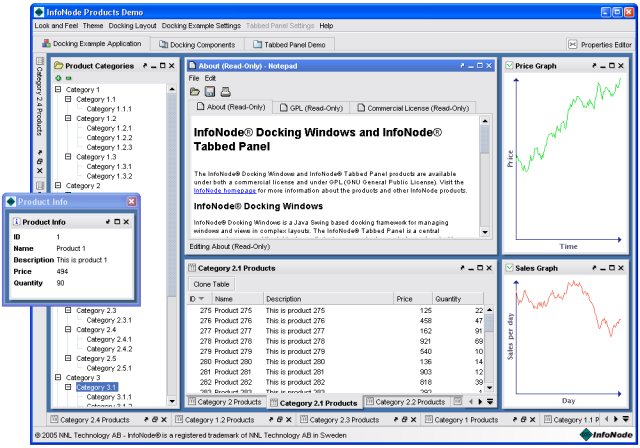Screen dimensions: 640x448
Task: Dock the floating Product Info view
Action: click(108, 222)
